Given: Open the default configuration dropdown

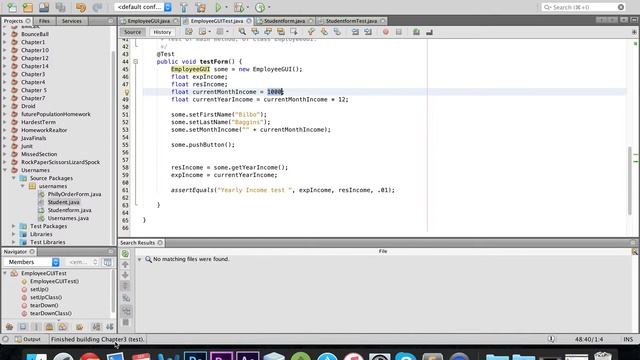Looking at the screenshot, I should tap(143, 7).
